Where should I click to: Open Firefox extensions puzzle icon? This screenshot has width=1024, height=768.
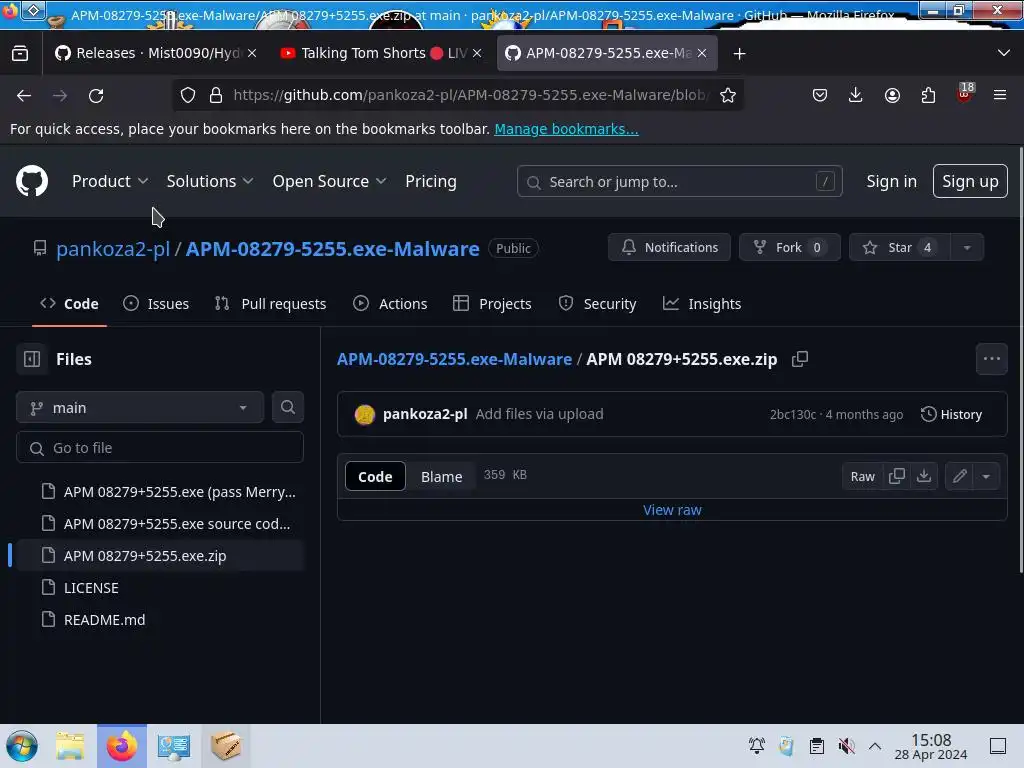coord(928,95)
